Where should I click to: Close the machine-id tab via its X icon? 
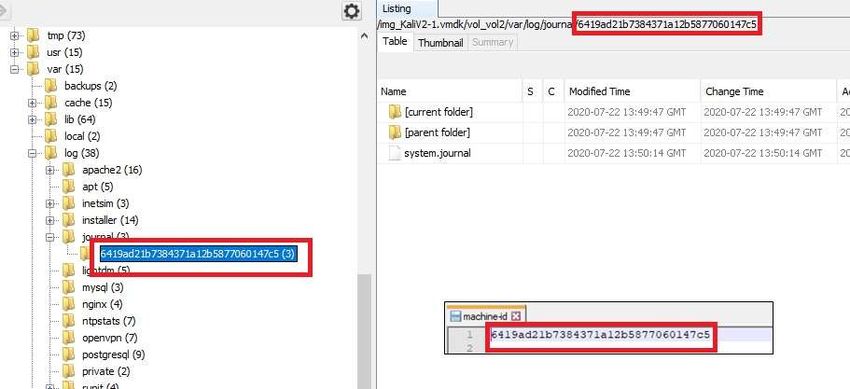pyautogui.click(x=516, y=316)
